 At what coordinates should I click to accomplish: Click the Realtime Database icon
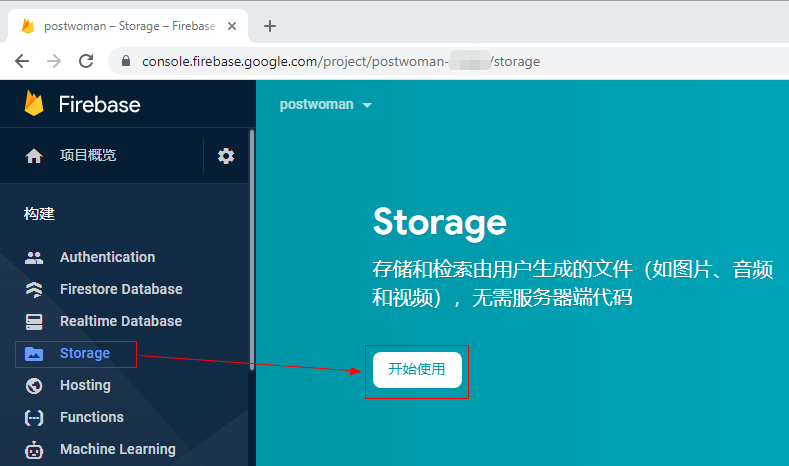pos(34,321)
